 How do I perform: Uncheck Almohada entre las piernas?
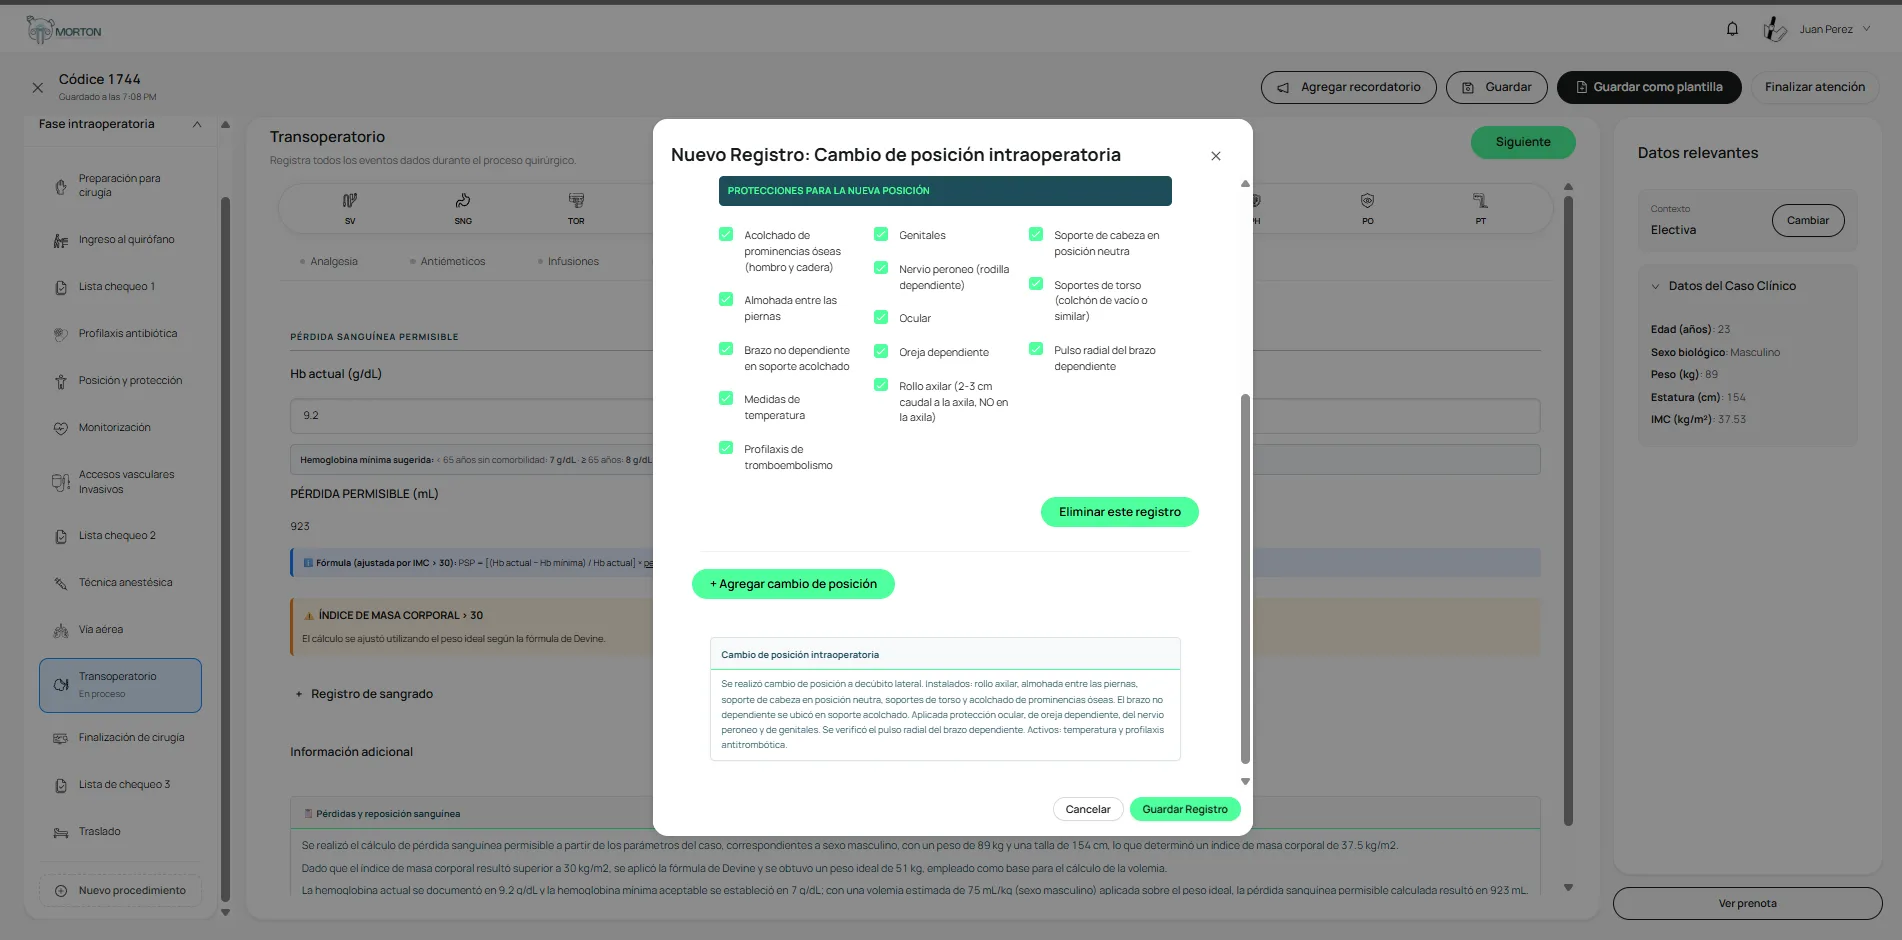726,299
